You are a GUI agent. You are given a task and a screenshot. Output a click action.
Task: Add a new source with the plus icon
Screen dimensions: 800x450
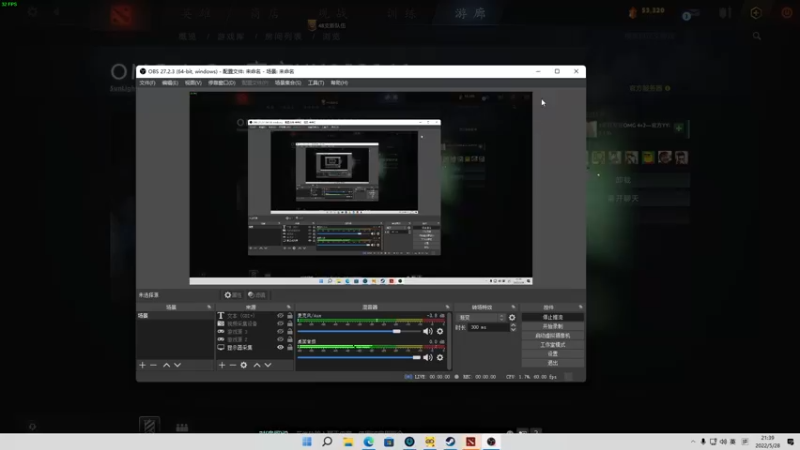coord(222,365)
